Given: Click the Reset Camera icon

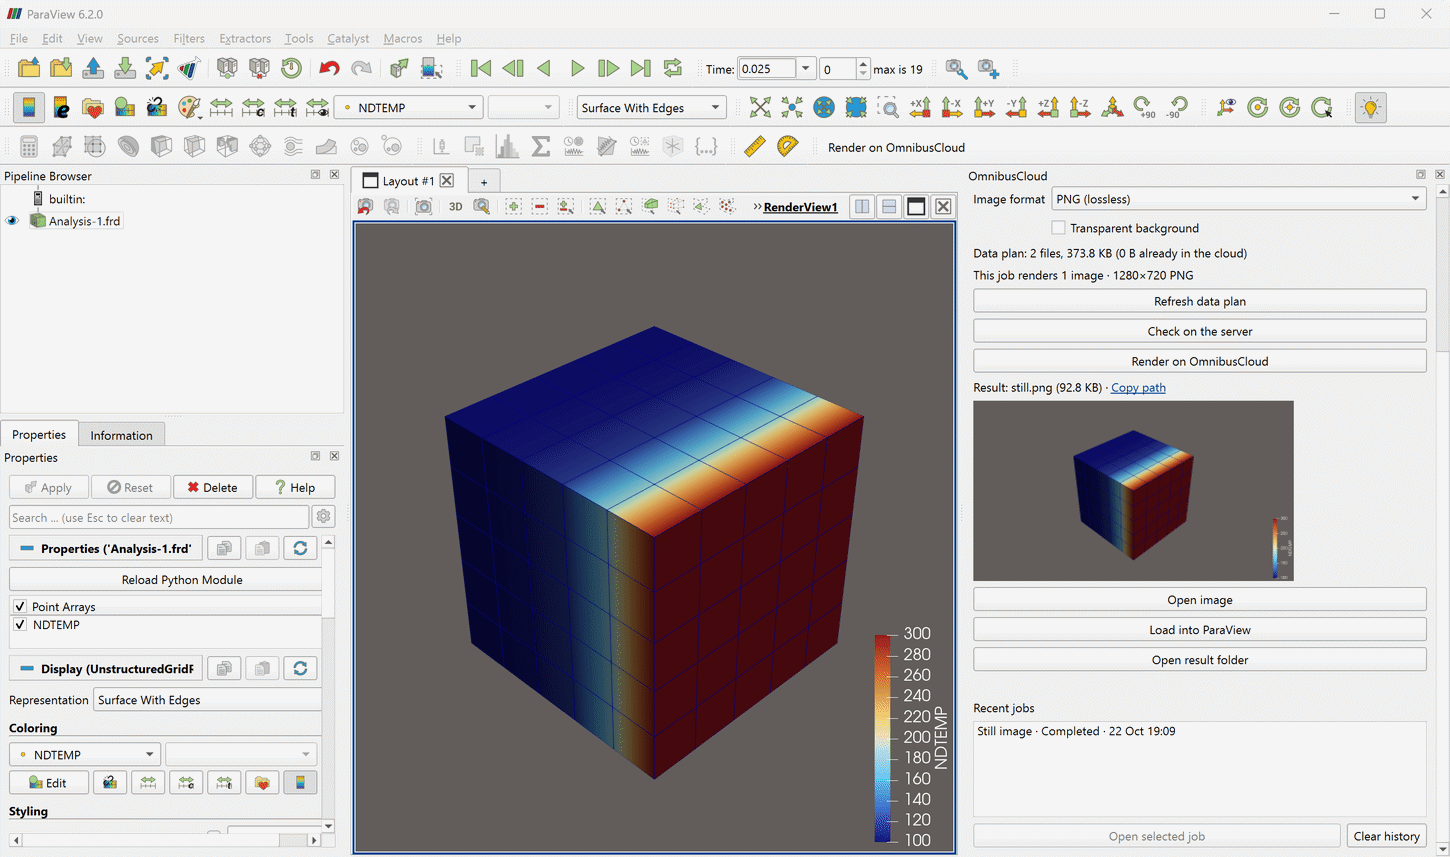Looking at the screenshot, I should 760,107.
